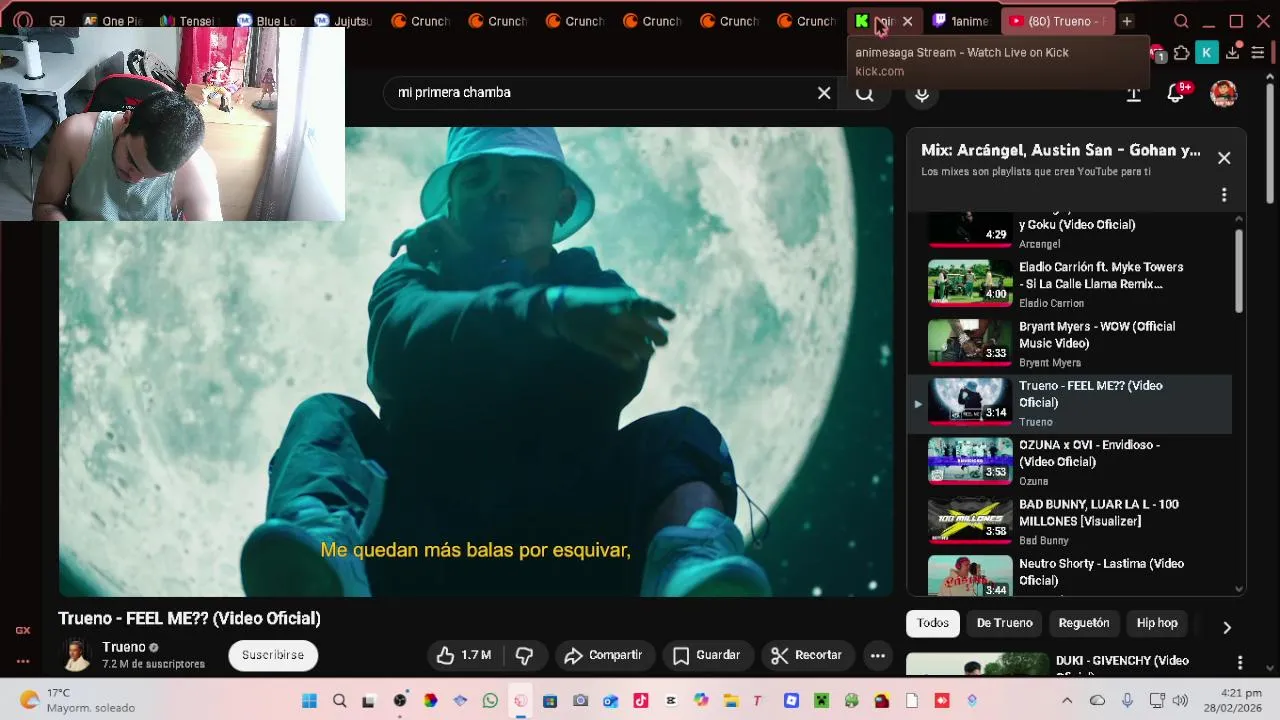Switch to the Blue Lock tab
The image size is (1280, 720).
(x=266, y=21)
